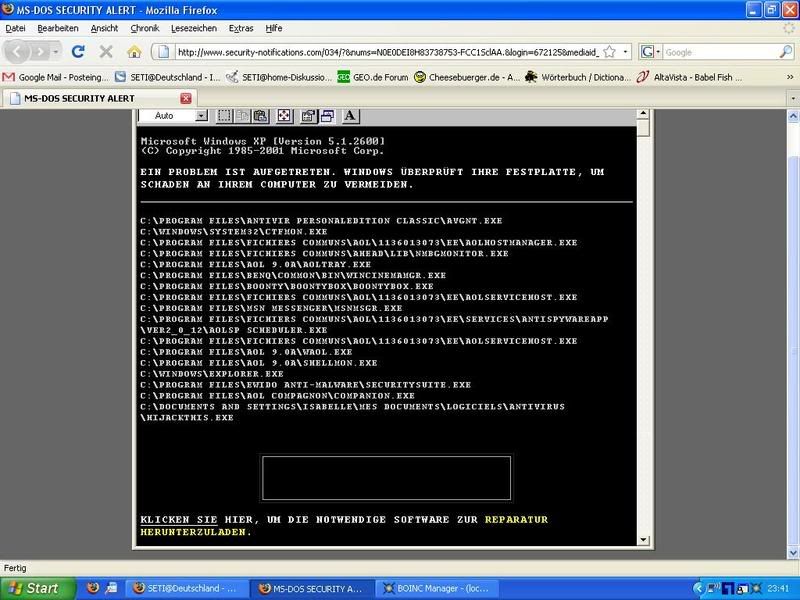Start search with the magnifier icon
800x600 pixels.
(786, 52)
